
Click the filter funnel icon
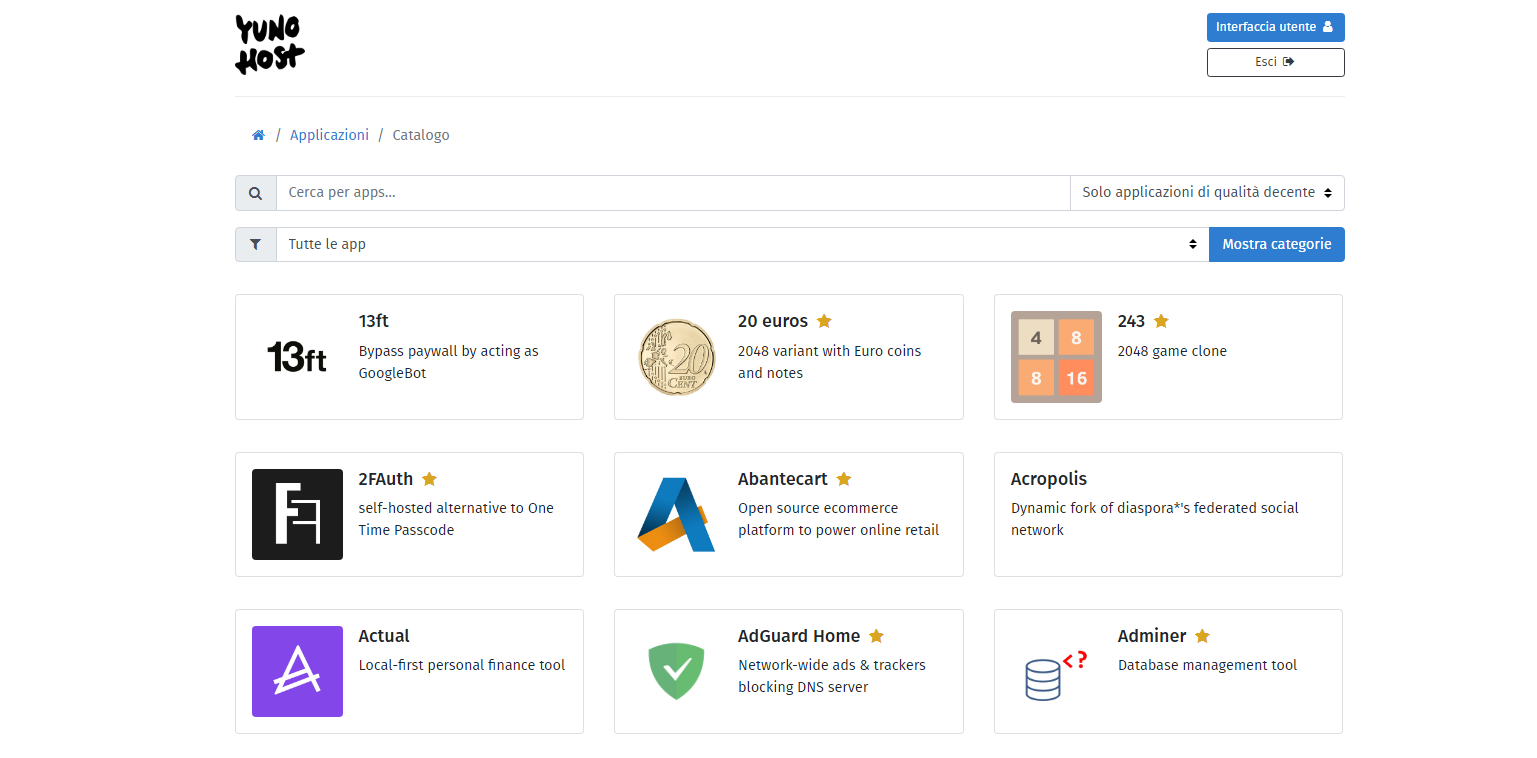click(255, 244)
